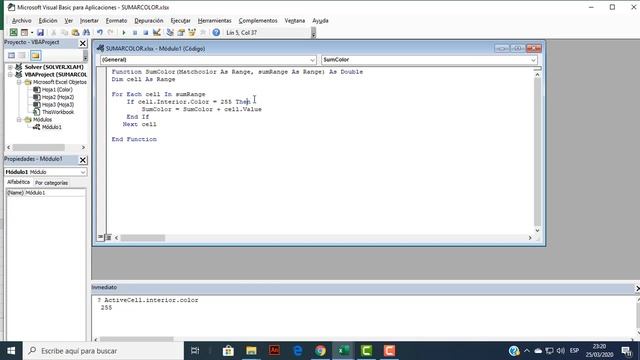Click inside the Inmediato window text area
640x360 pixels.
coord(363,317)
